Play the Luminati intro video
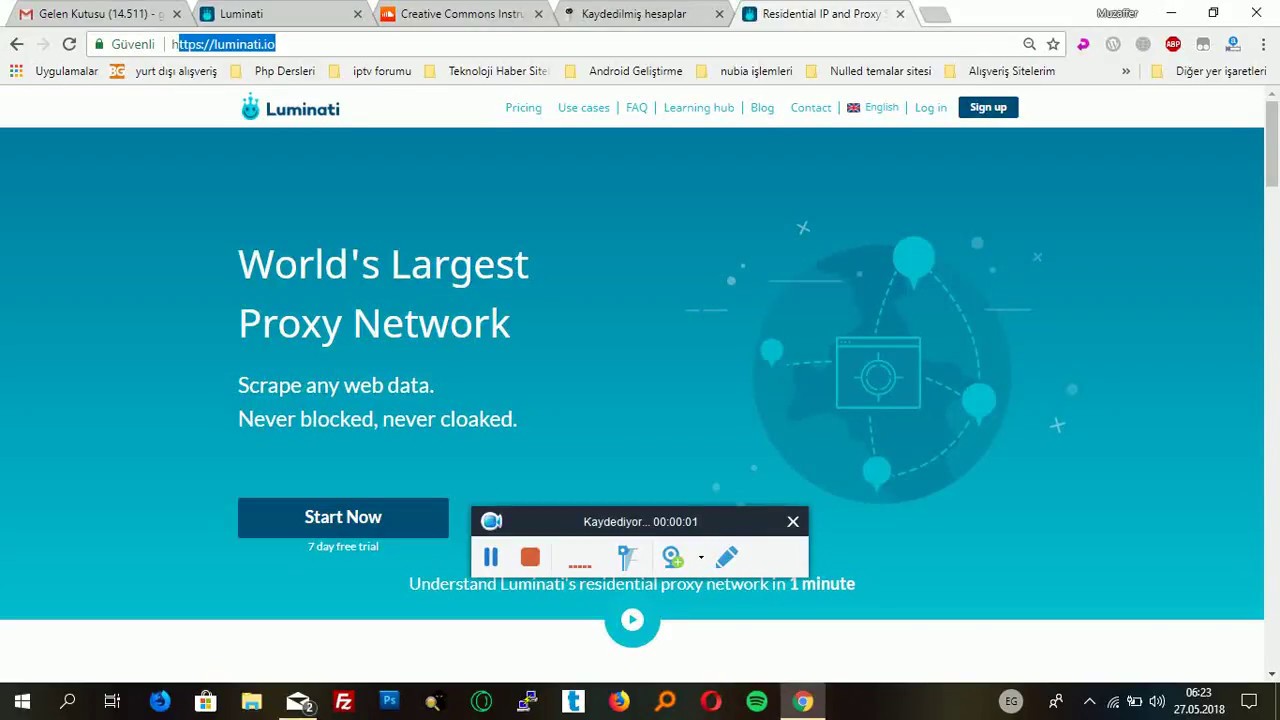 point(632,620)
